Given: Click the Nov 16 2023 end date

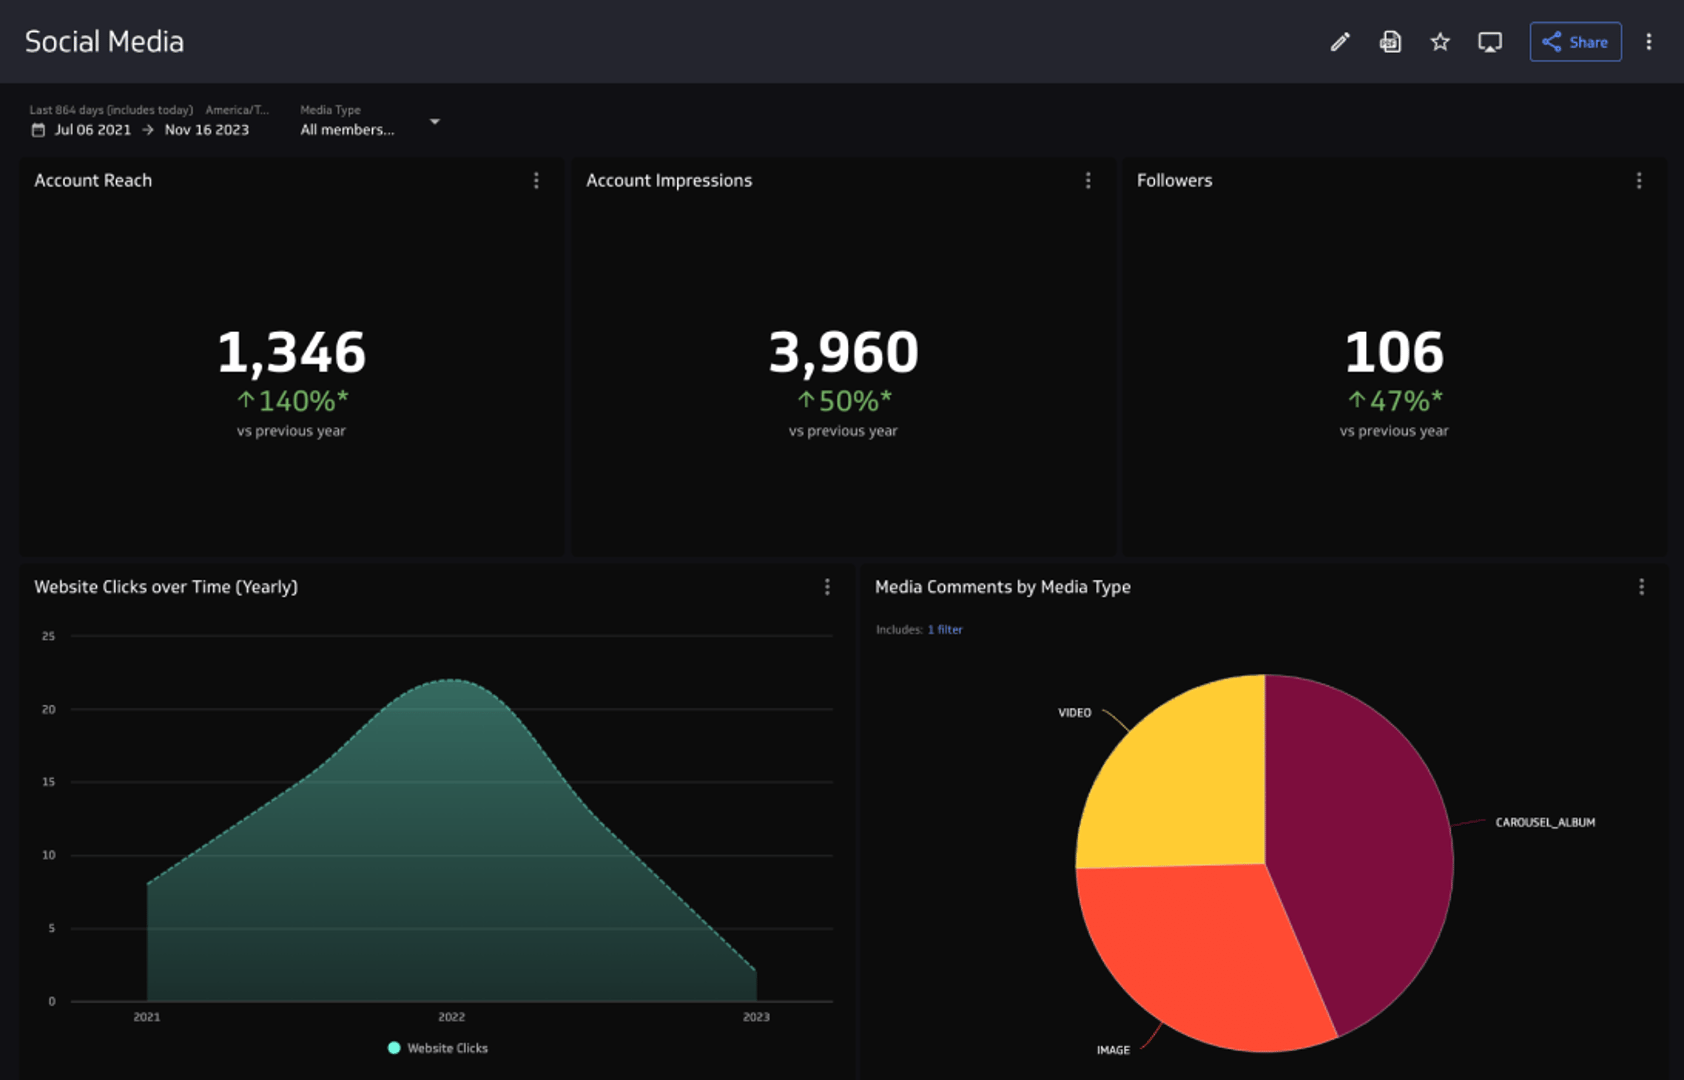Looking at the screenshot, I should click(207, 130).
